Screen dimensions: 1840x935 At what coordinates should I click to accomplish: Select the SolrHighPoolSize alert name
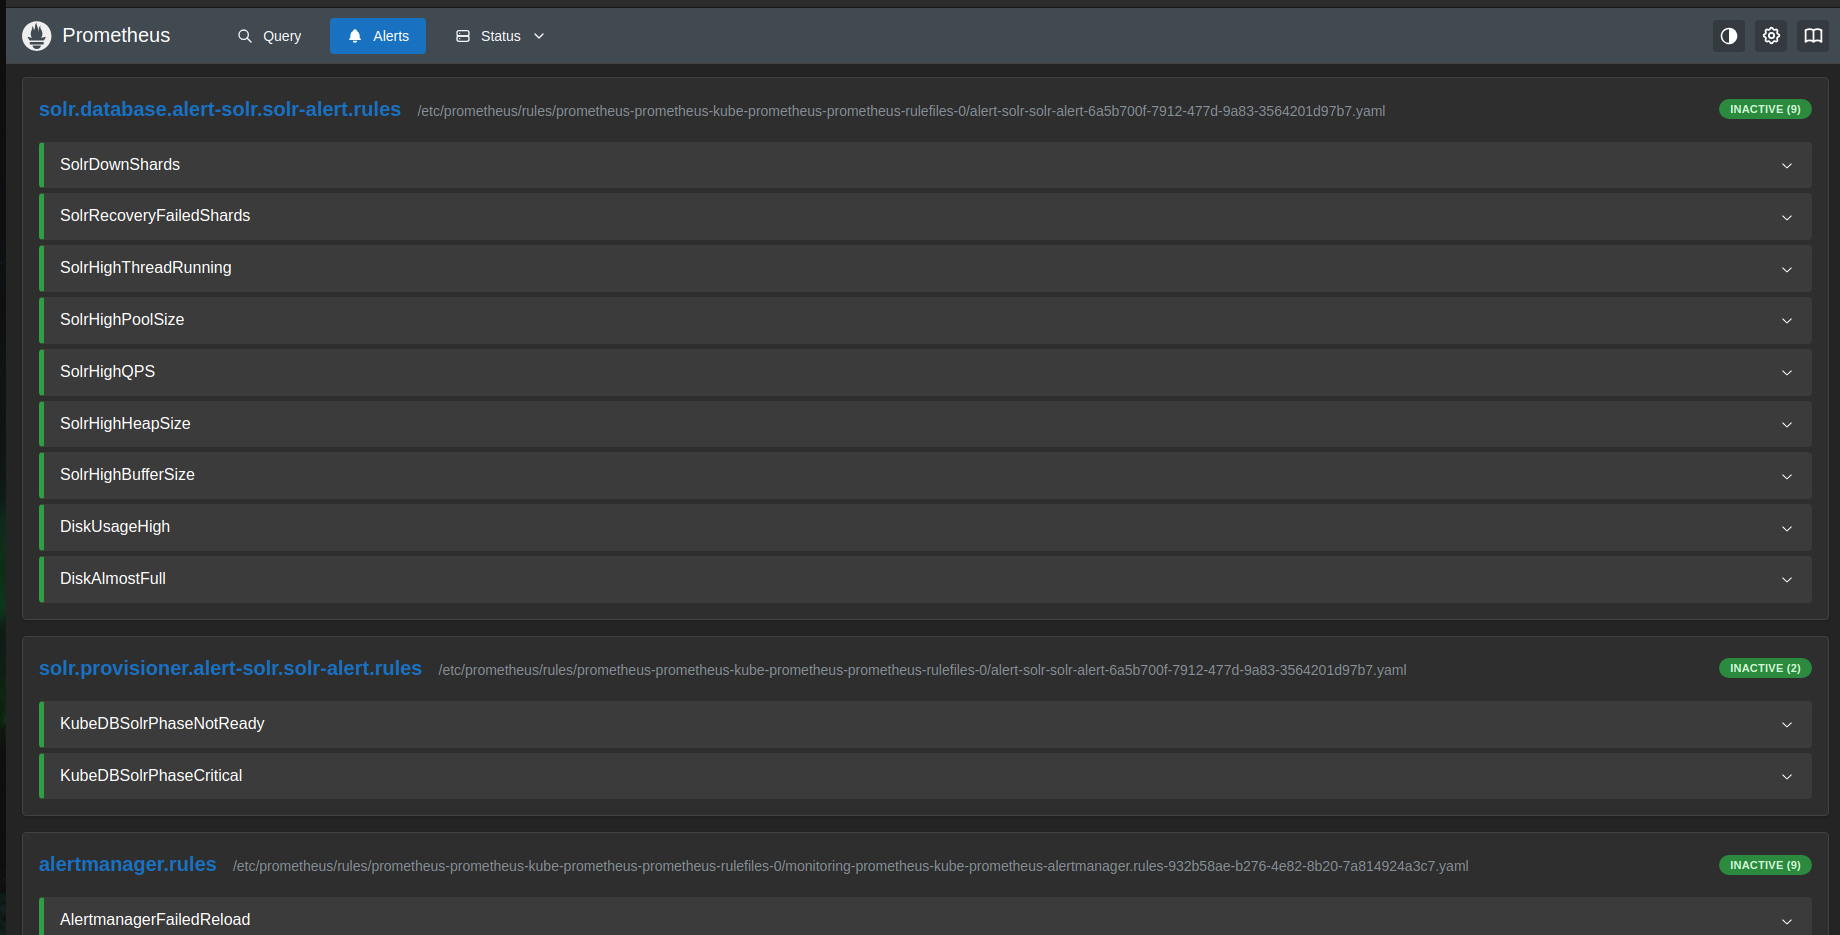pos(122,320)
